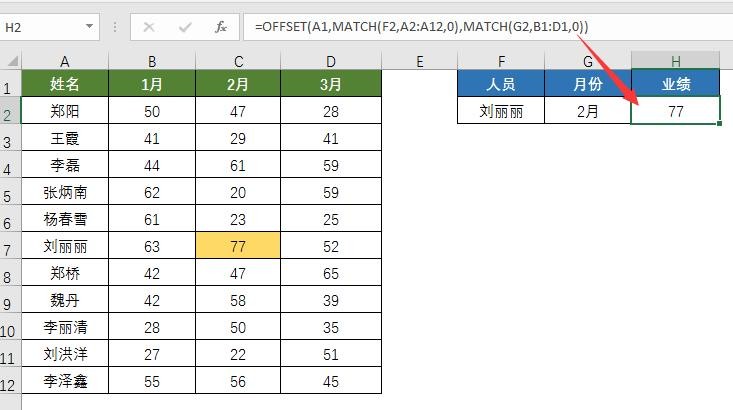
Task: Select the 2月 cell under 月份
Action: click(x=588, y=112)
